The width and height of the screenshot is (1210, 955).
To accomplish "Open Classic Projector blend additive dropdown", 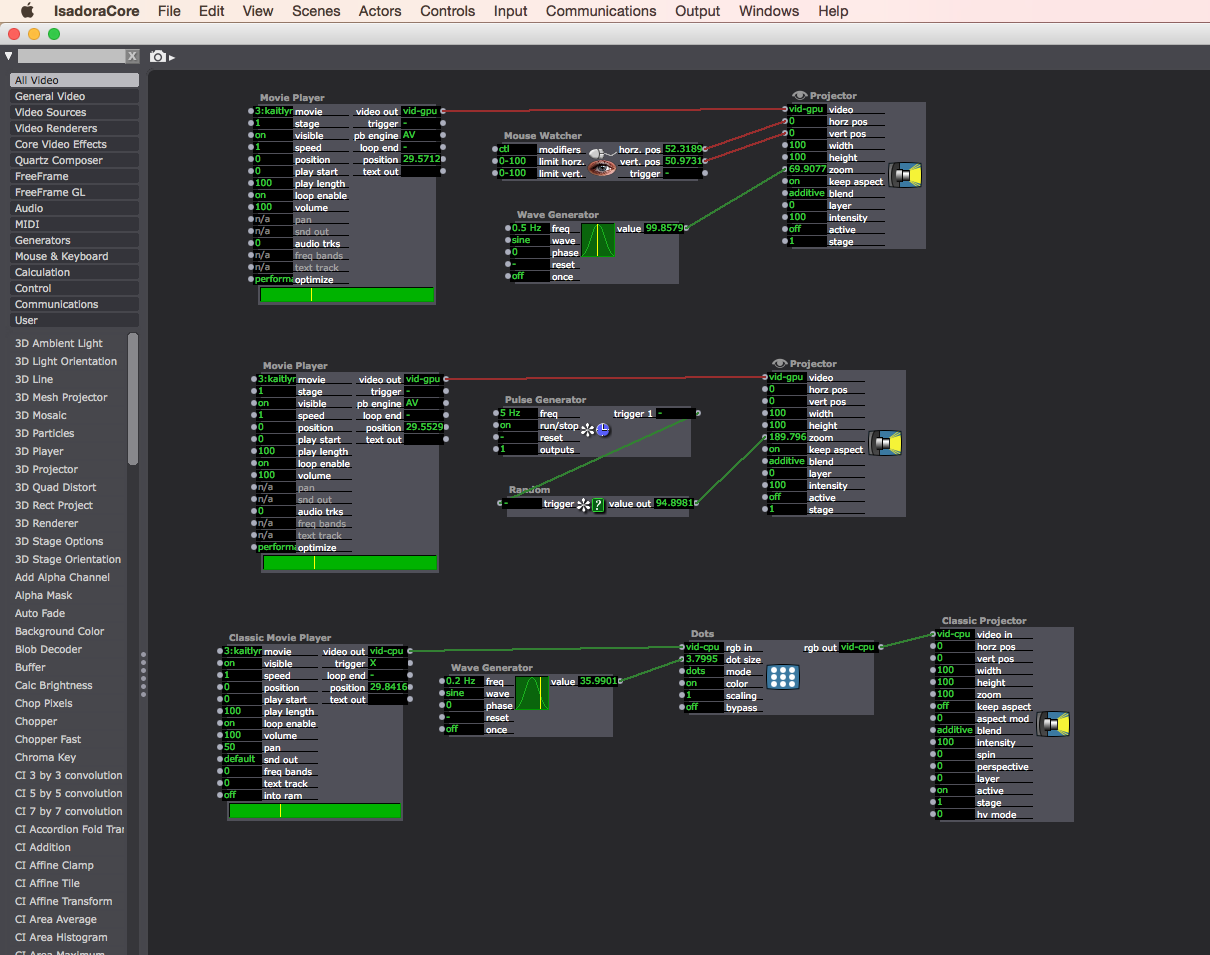I will [954, 731].
